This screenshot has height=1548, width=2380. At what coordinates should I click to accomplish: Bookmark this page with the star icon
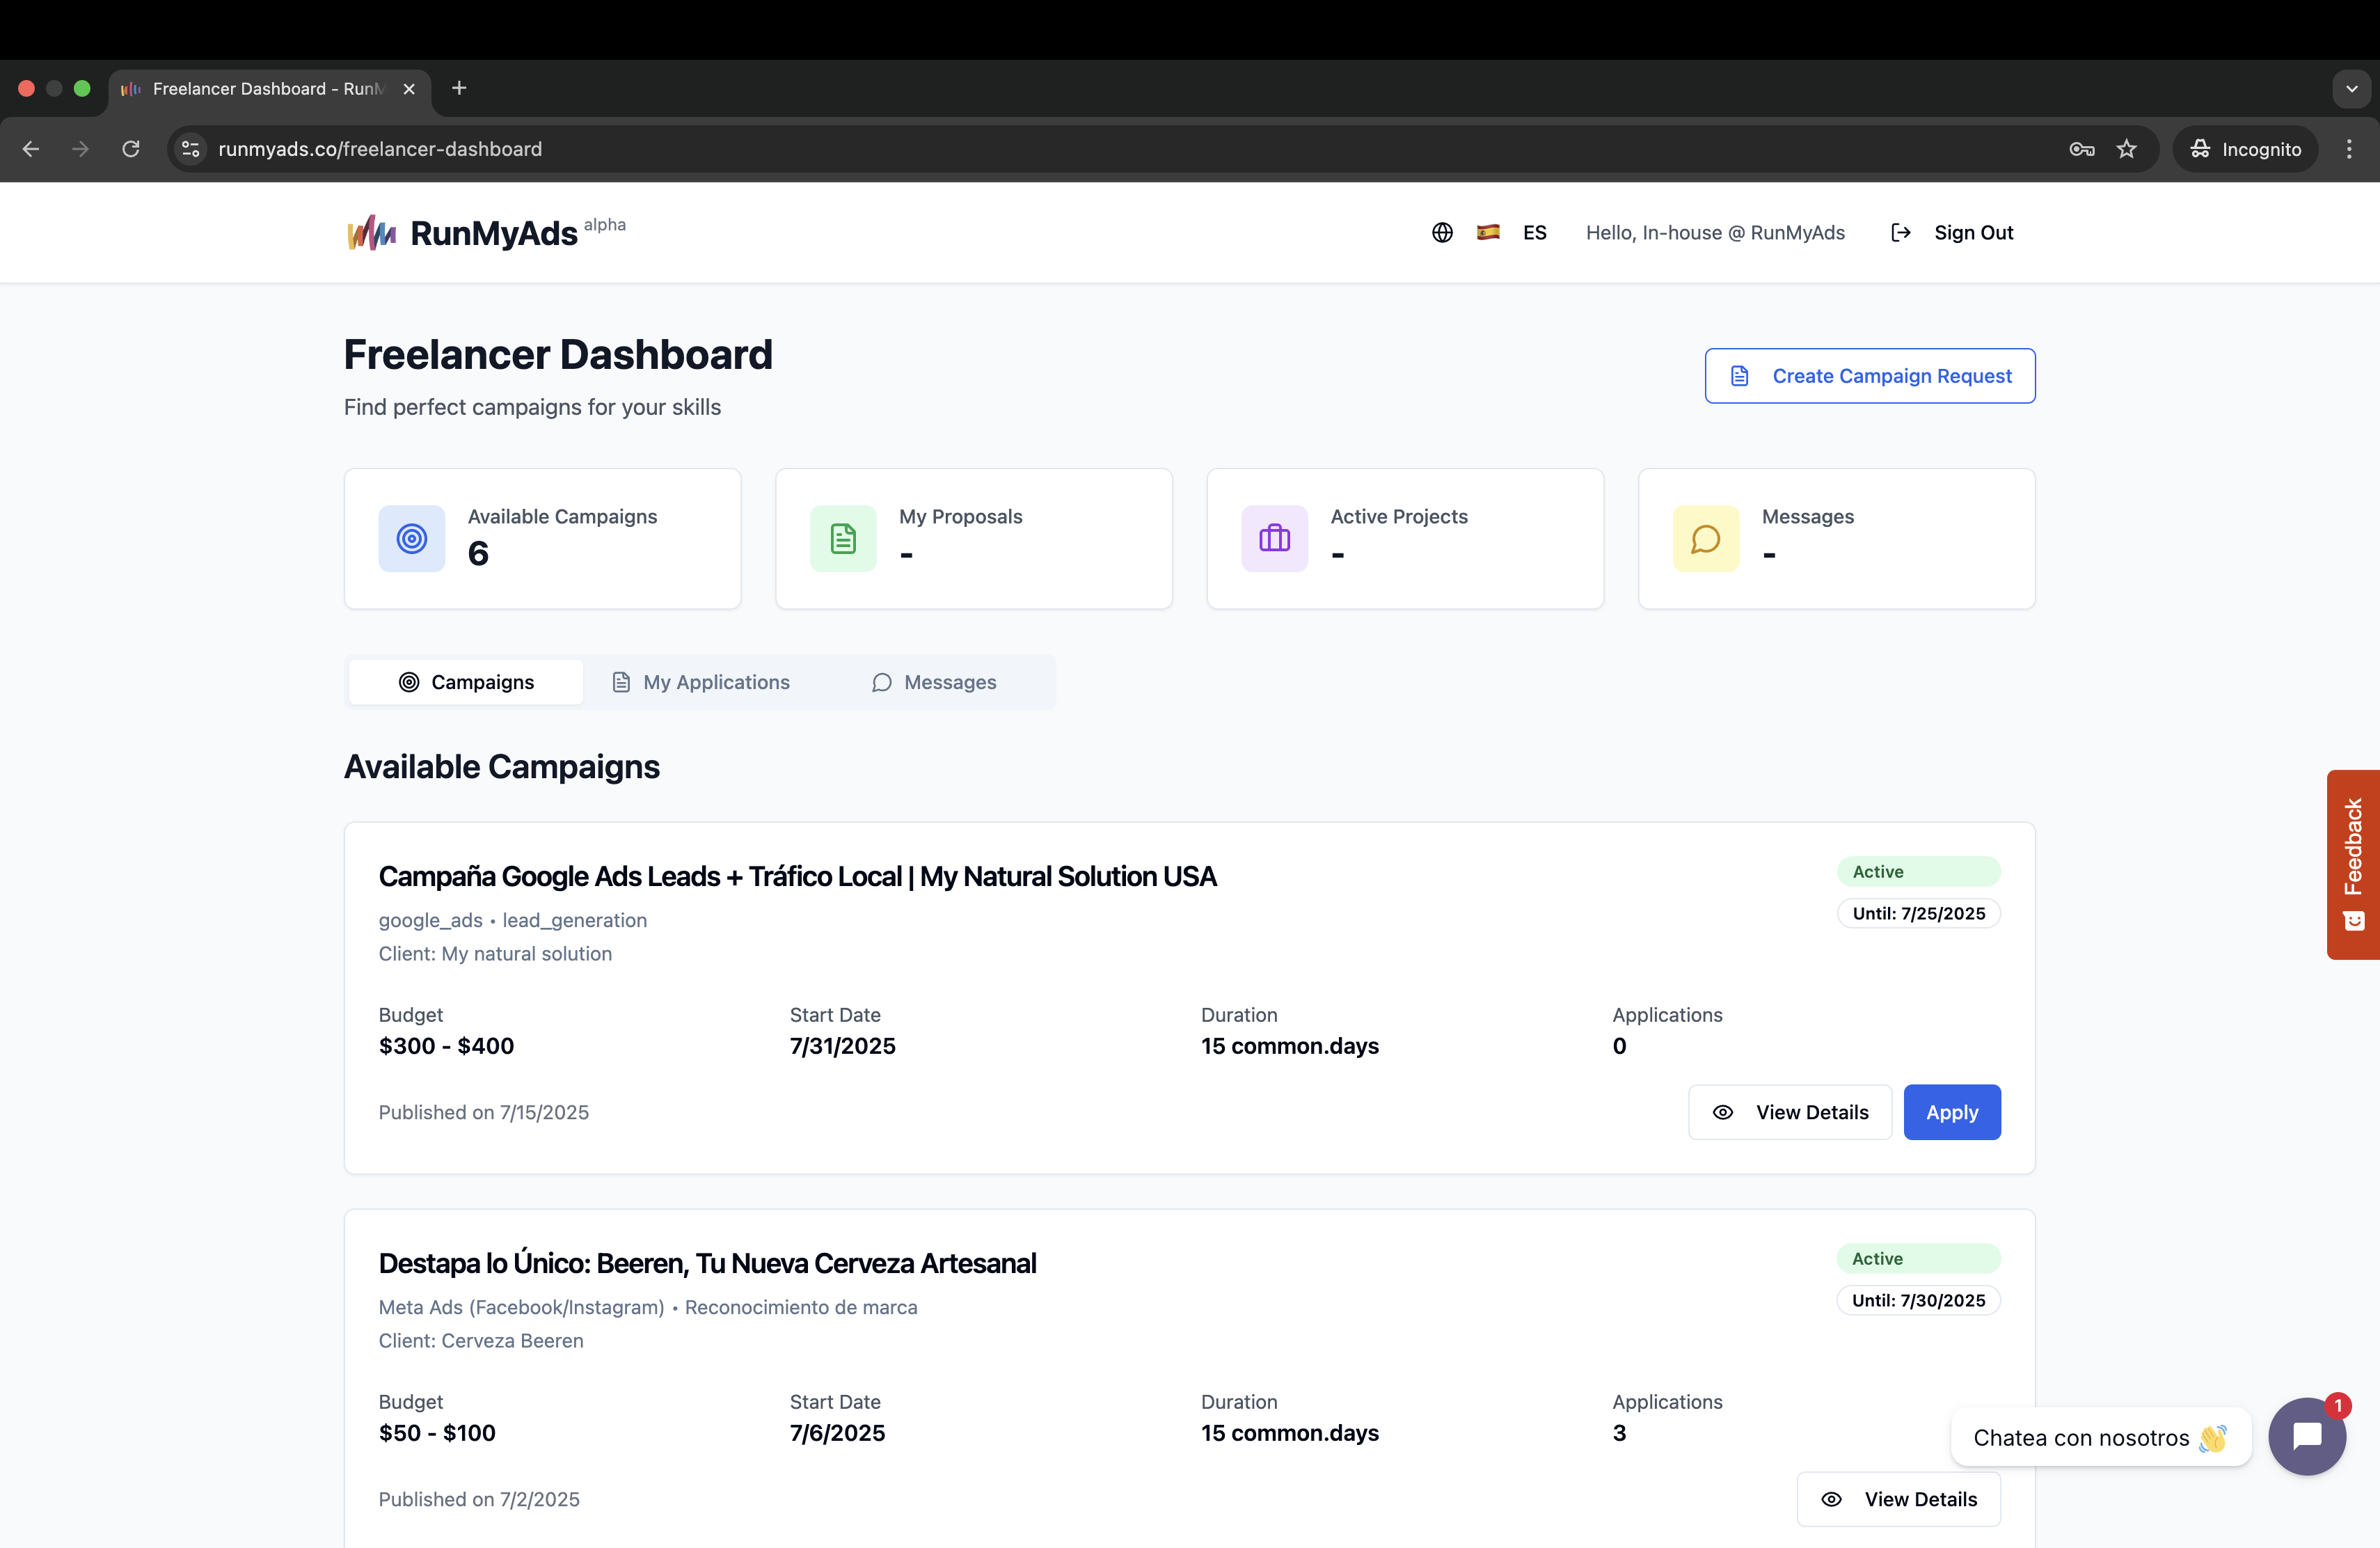(2126, 149)
